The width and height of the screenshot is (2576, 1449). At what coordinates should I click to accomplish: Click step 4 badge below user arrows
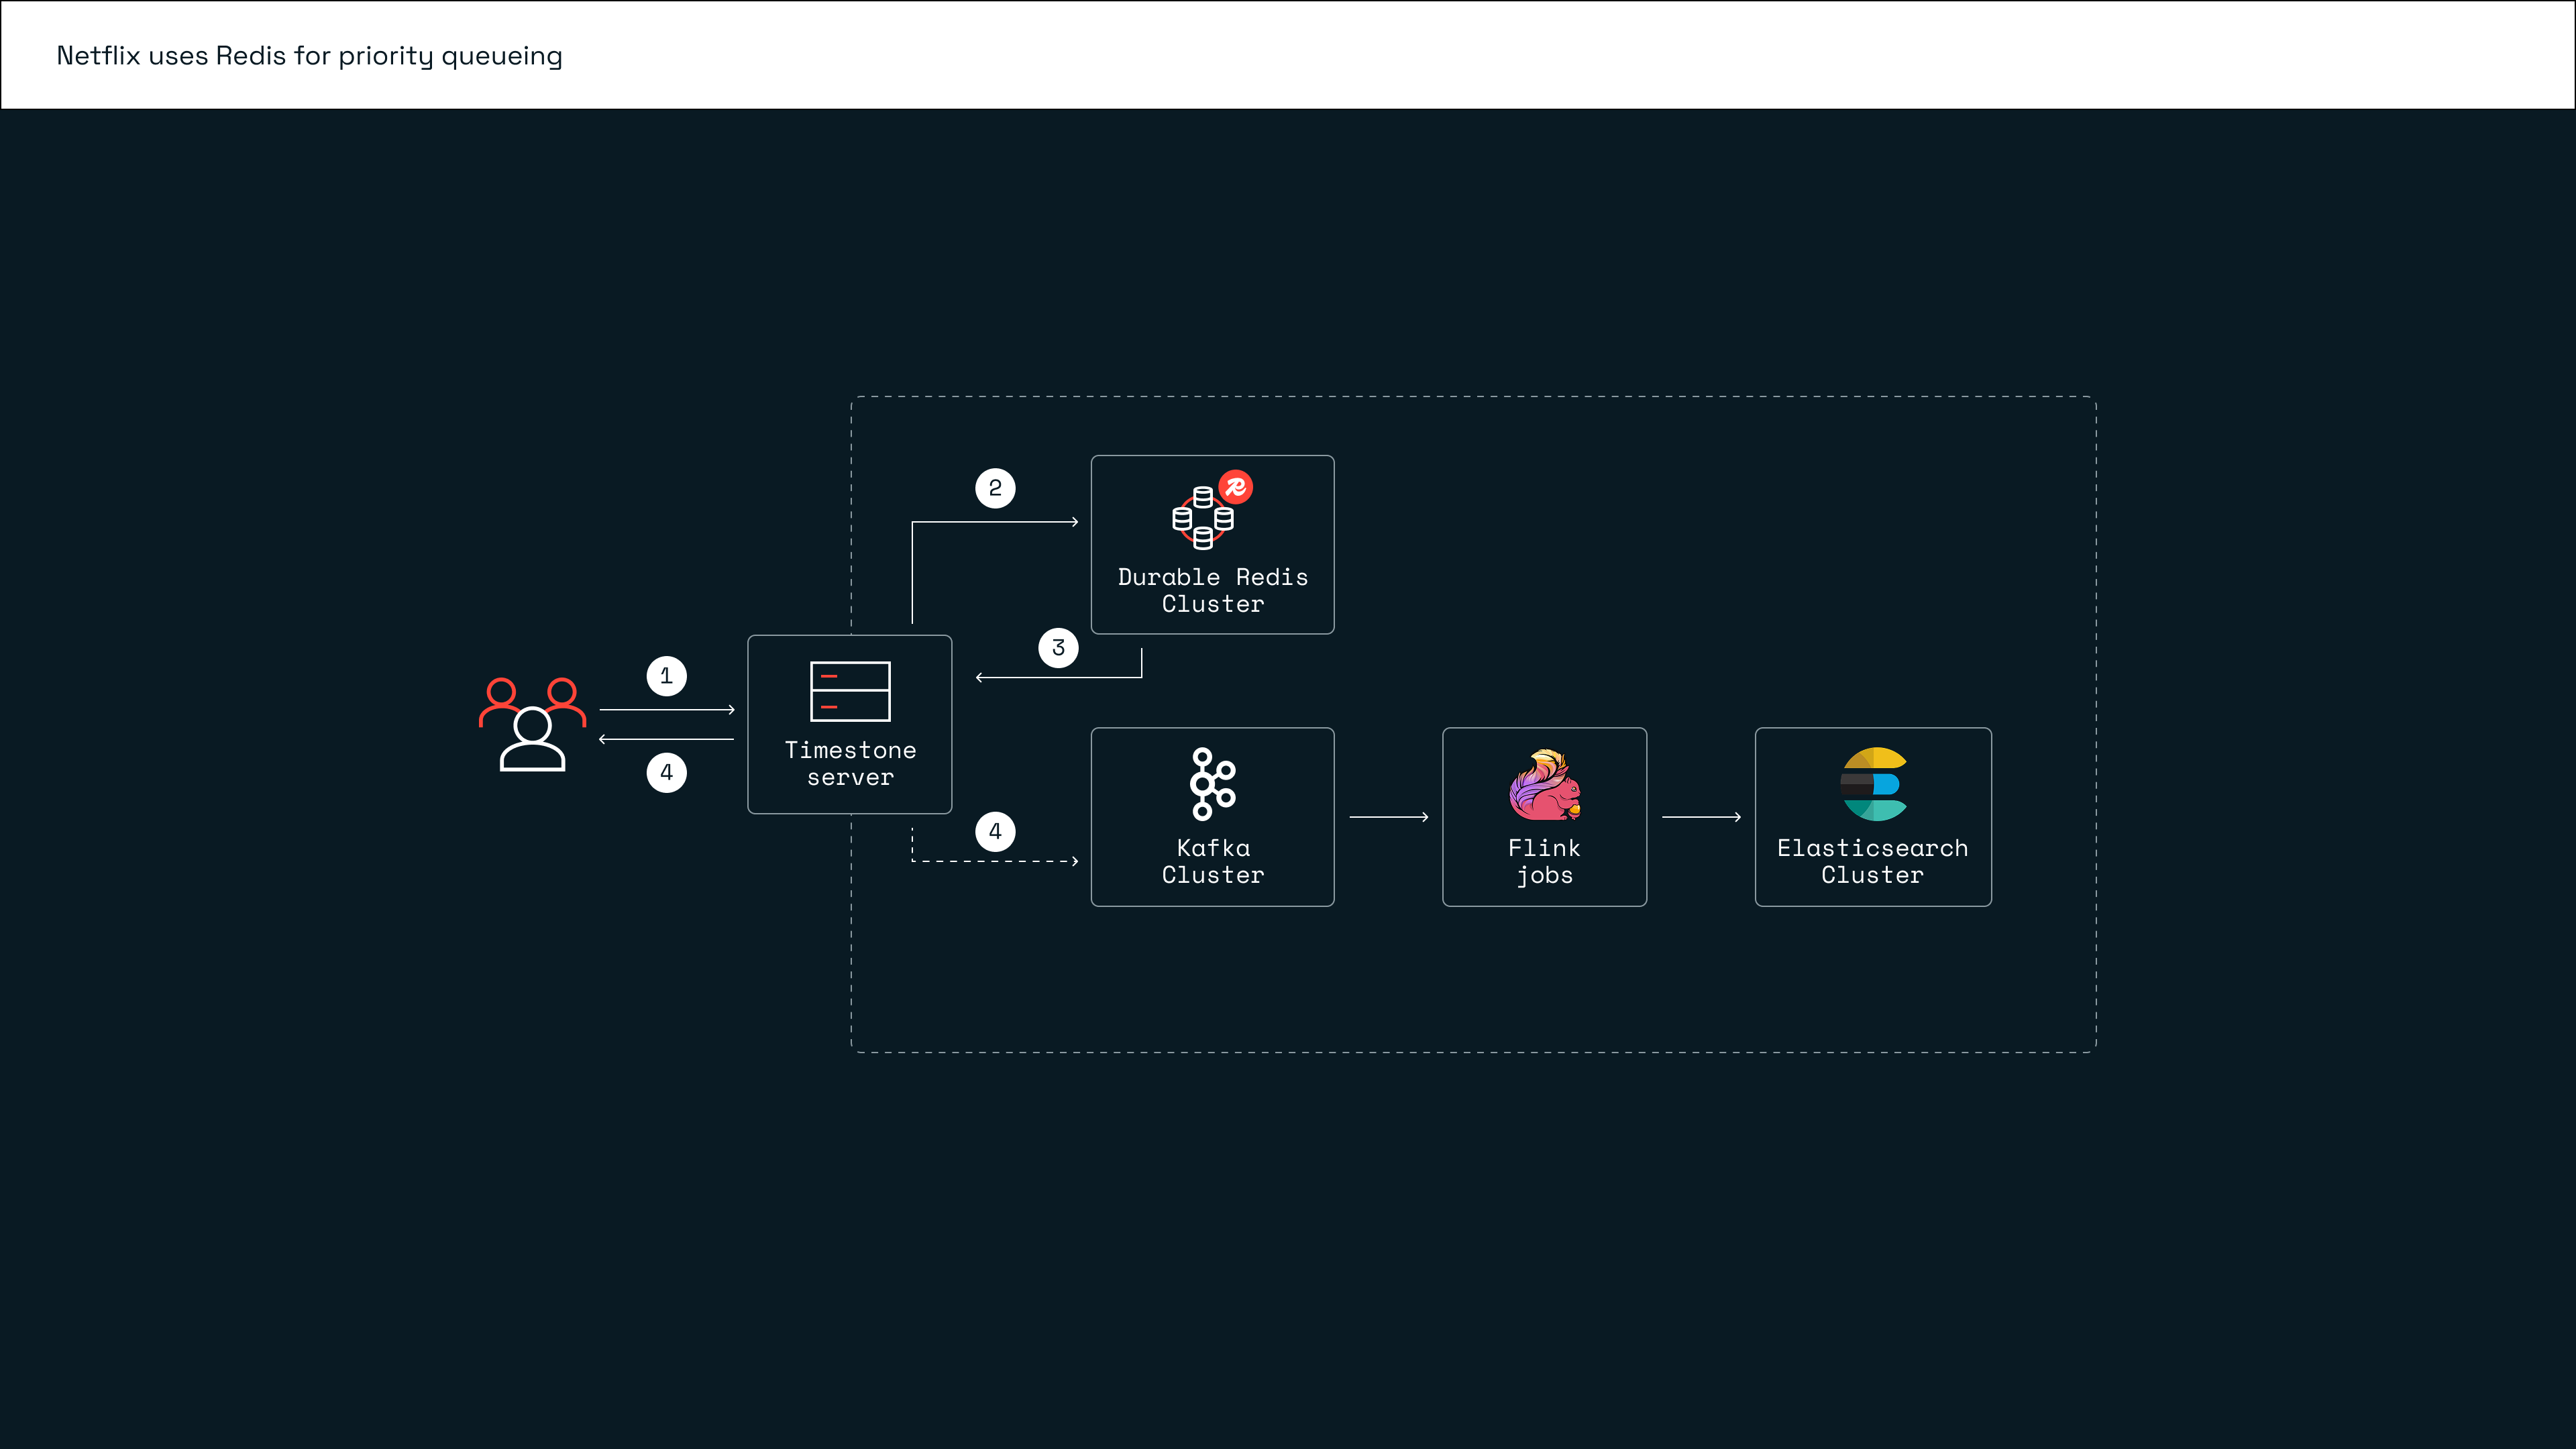coord(666,773)
